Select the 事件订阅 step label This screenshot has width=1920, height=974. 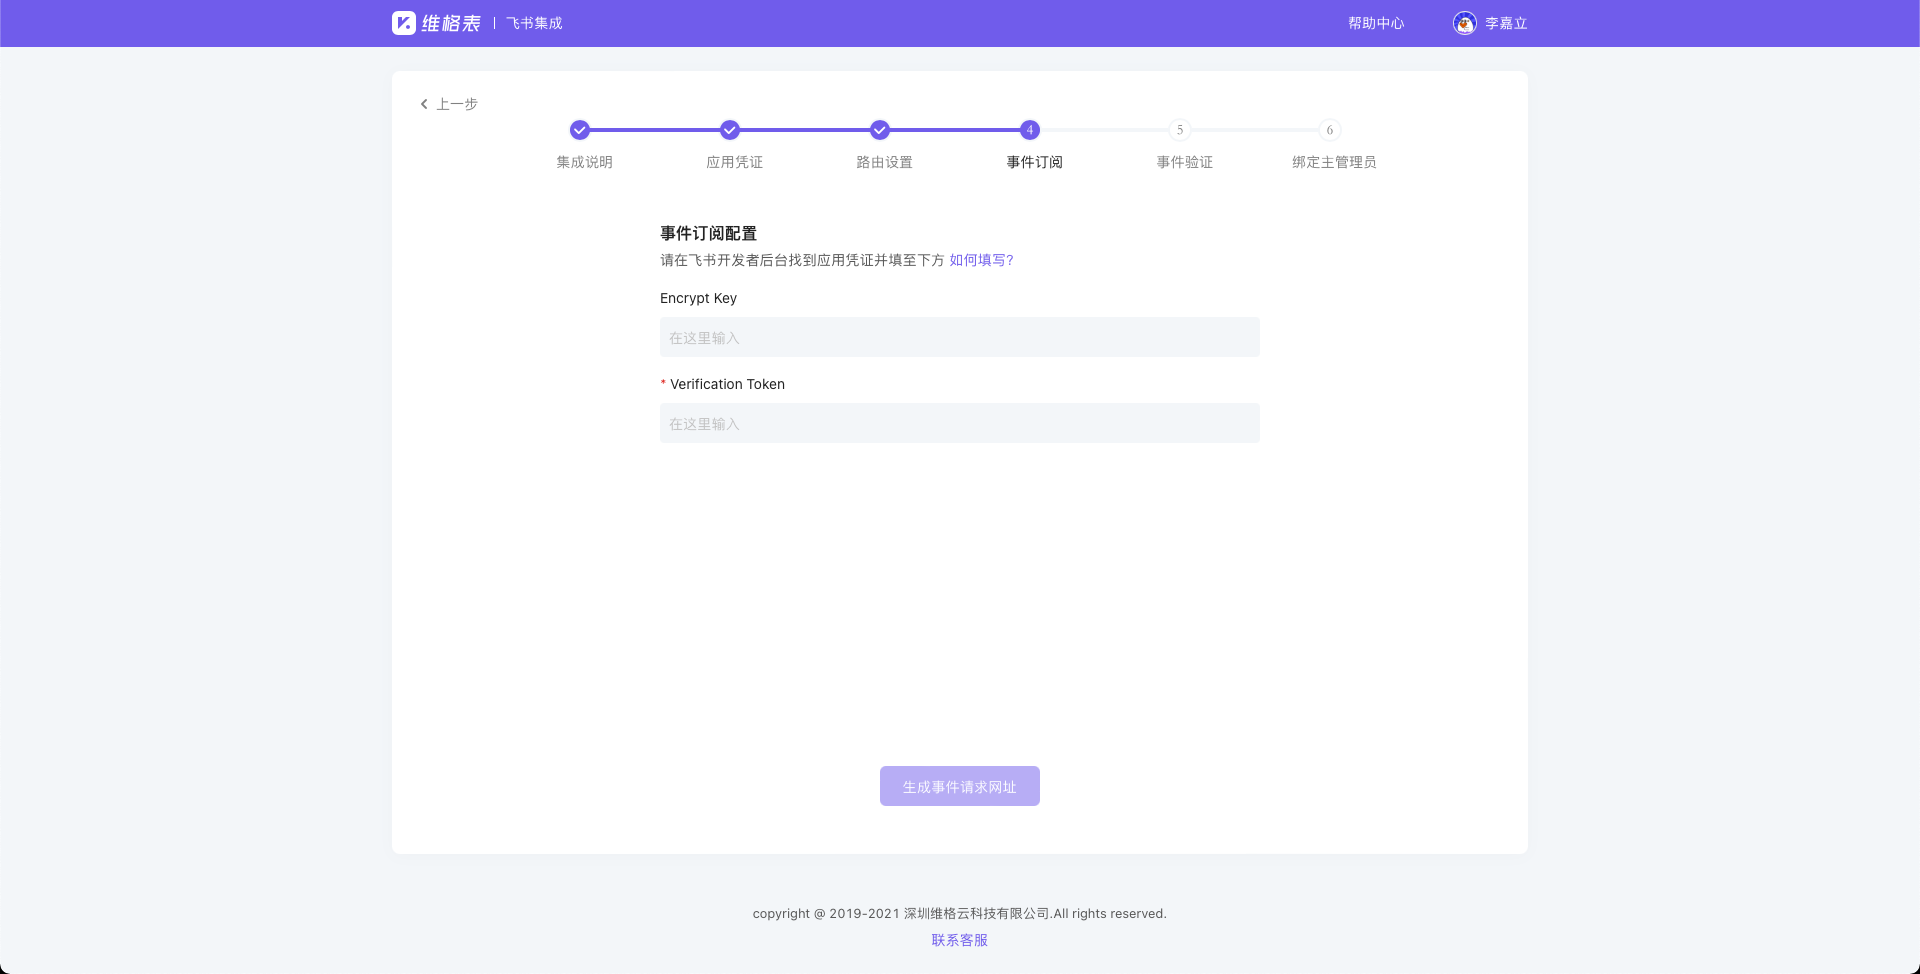(x=1034, y=162)
